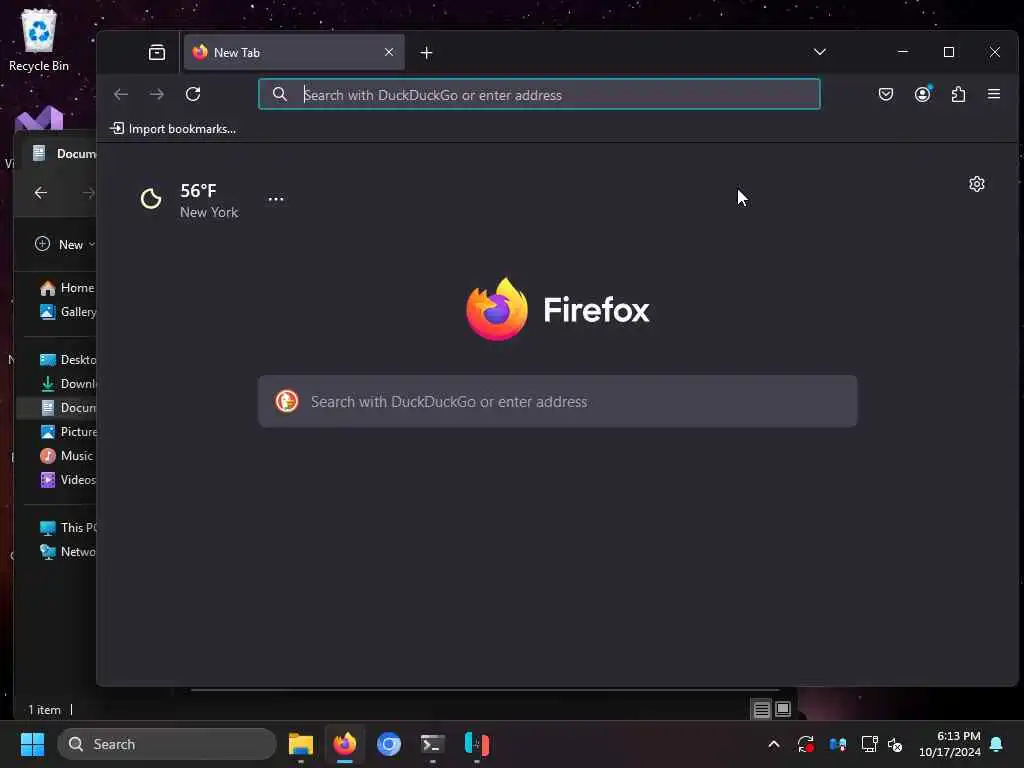Switch File Explorer to large thumbnails view
The image size is (1024, 768).
[x=782, y=709]
